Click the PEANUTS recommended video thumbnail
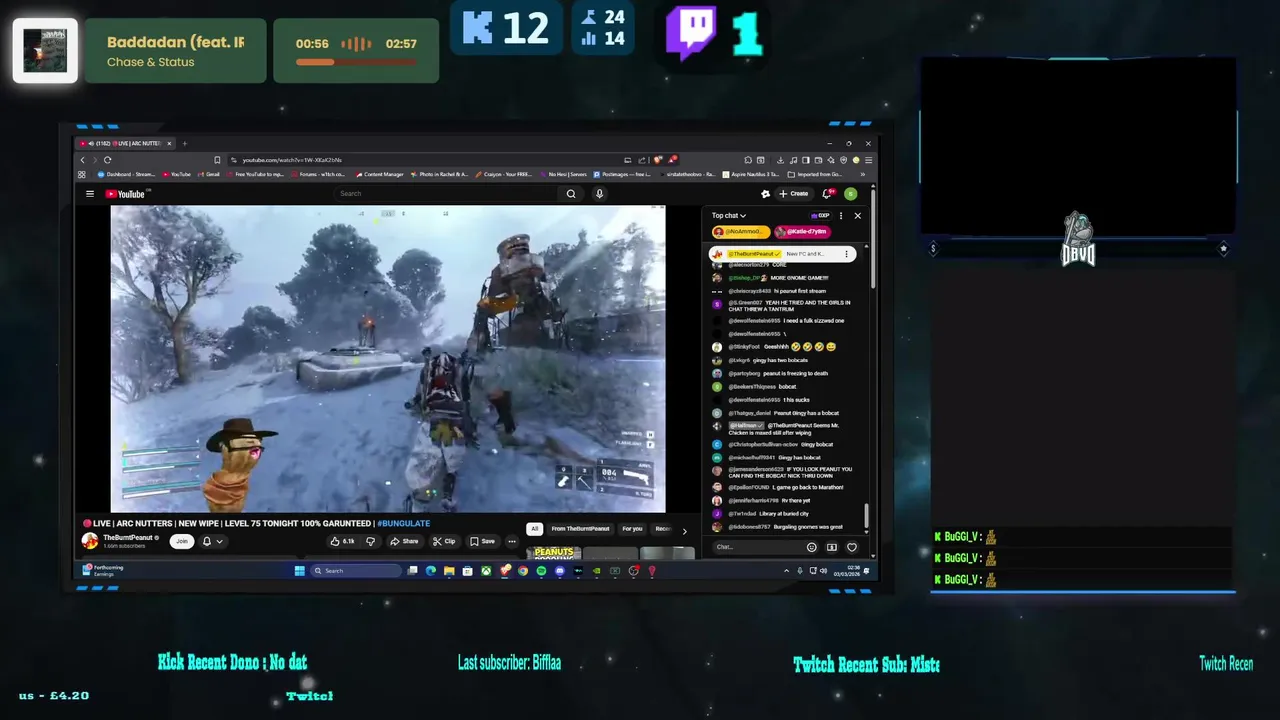 click(x=554, y=552)
